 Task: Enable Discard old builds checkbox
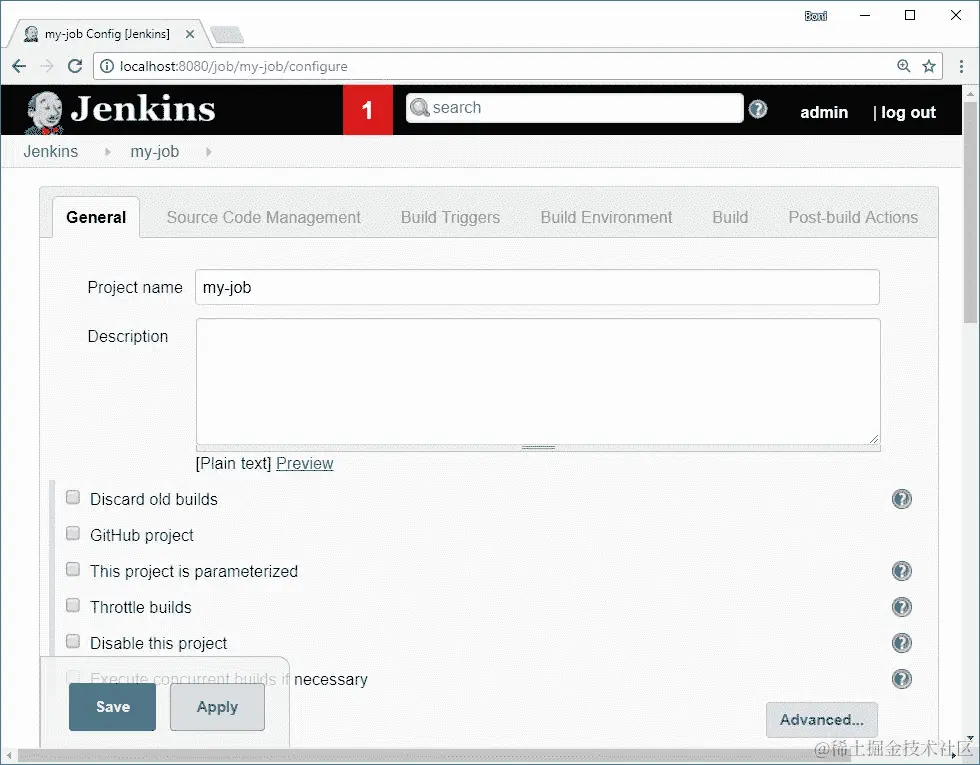pos(73,498)
